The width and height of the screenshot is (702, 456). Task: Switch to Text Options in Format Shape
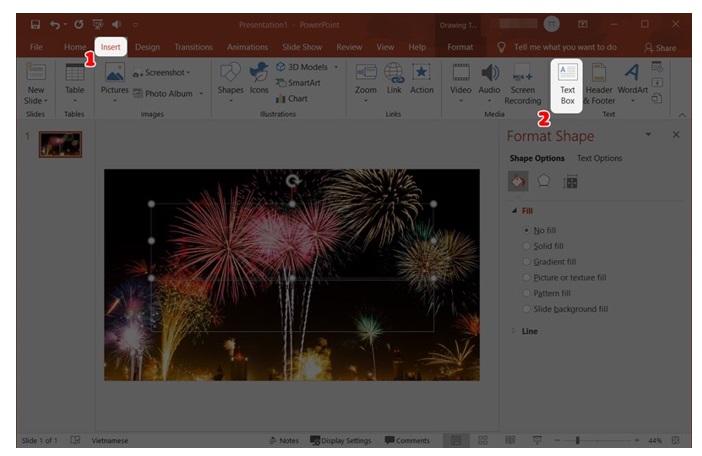[x=599, y=158]
